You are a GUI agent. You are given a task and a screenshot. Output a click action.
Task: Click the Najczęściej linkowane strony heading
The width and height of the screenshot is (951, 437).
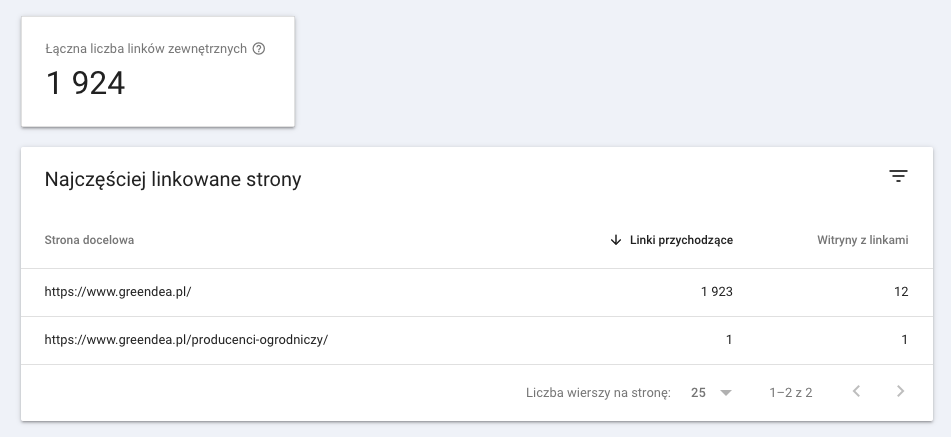(173, 180)
